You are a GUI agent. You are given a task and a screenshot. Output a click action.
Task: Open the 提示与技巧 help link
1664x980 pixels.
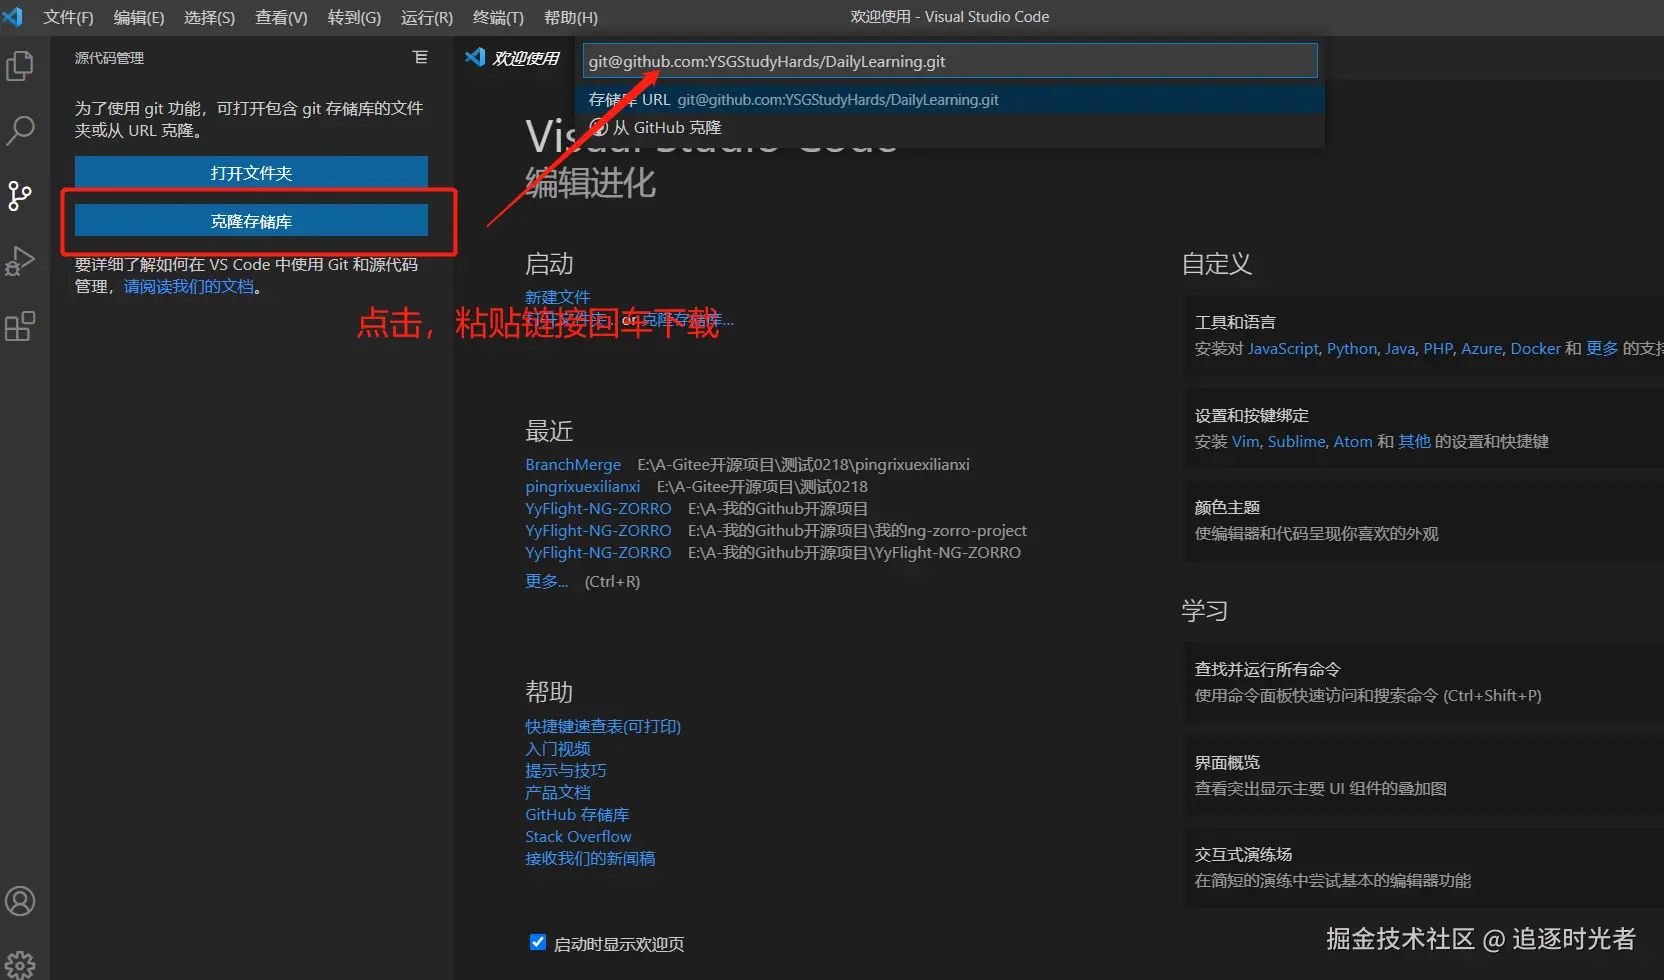click(x=566, y=770)
